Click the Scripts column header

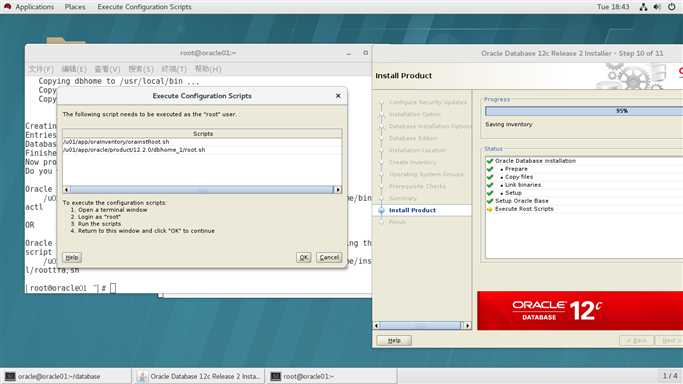[x=202, y=134]
